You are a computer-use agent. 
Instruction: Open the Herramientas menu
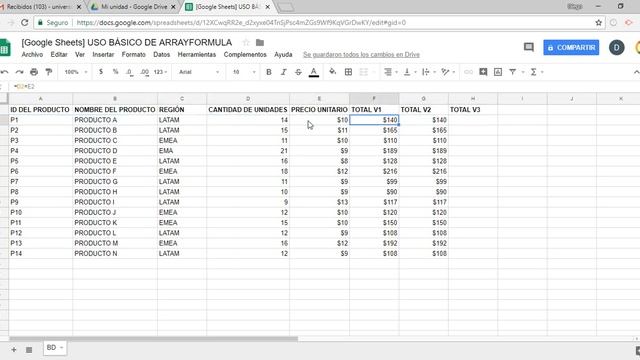(x=197, y=54)
